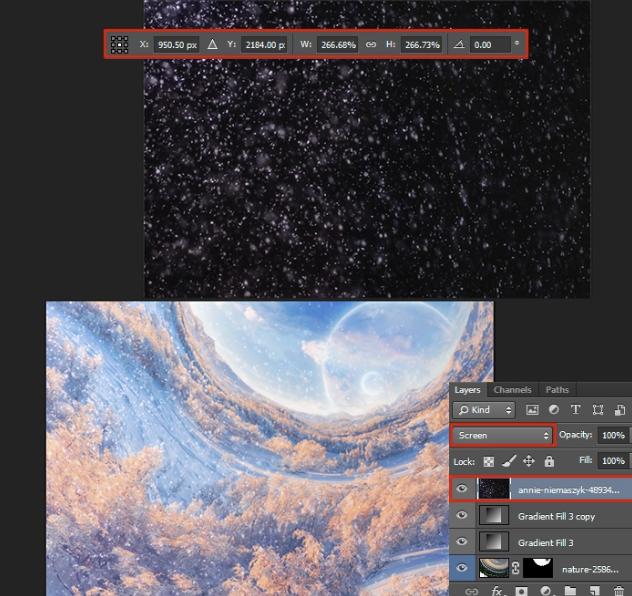Hide the Gradient Fill 3 copy layer
The width and height of the screenshot is (632, 596).
[x=462, y=515]
